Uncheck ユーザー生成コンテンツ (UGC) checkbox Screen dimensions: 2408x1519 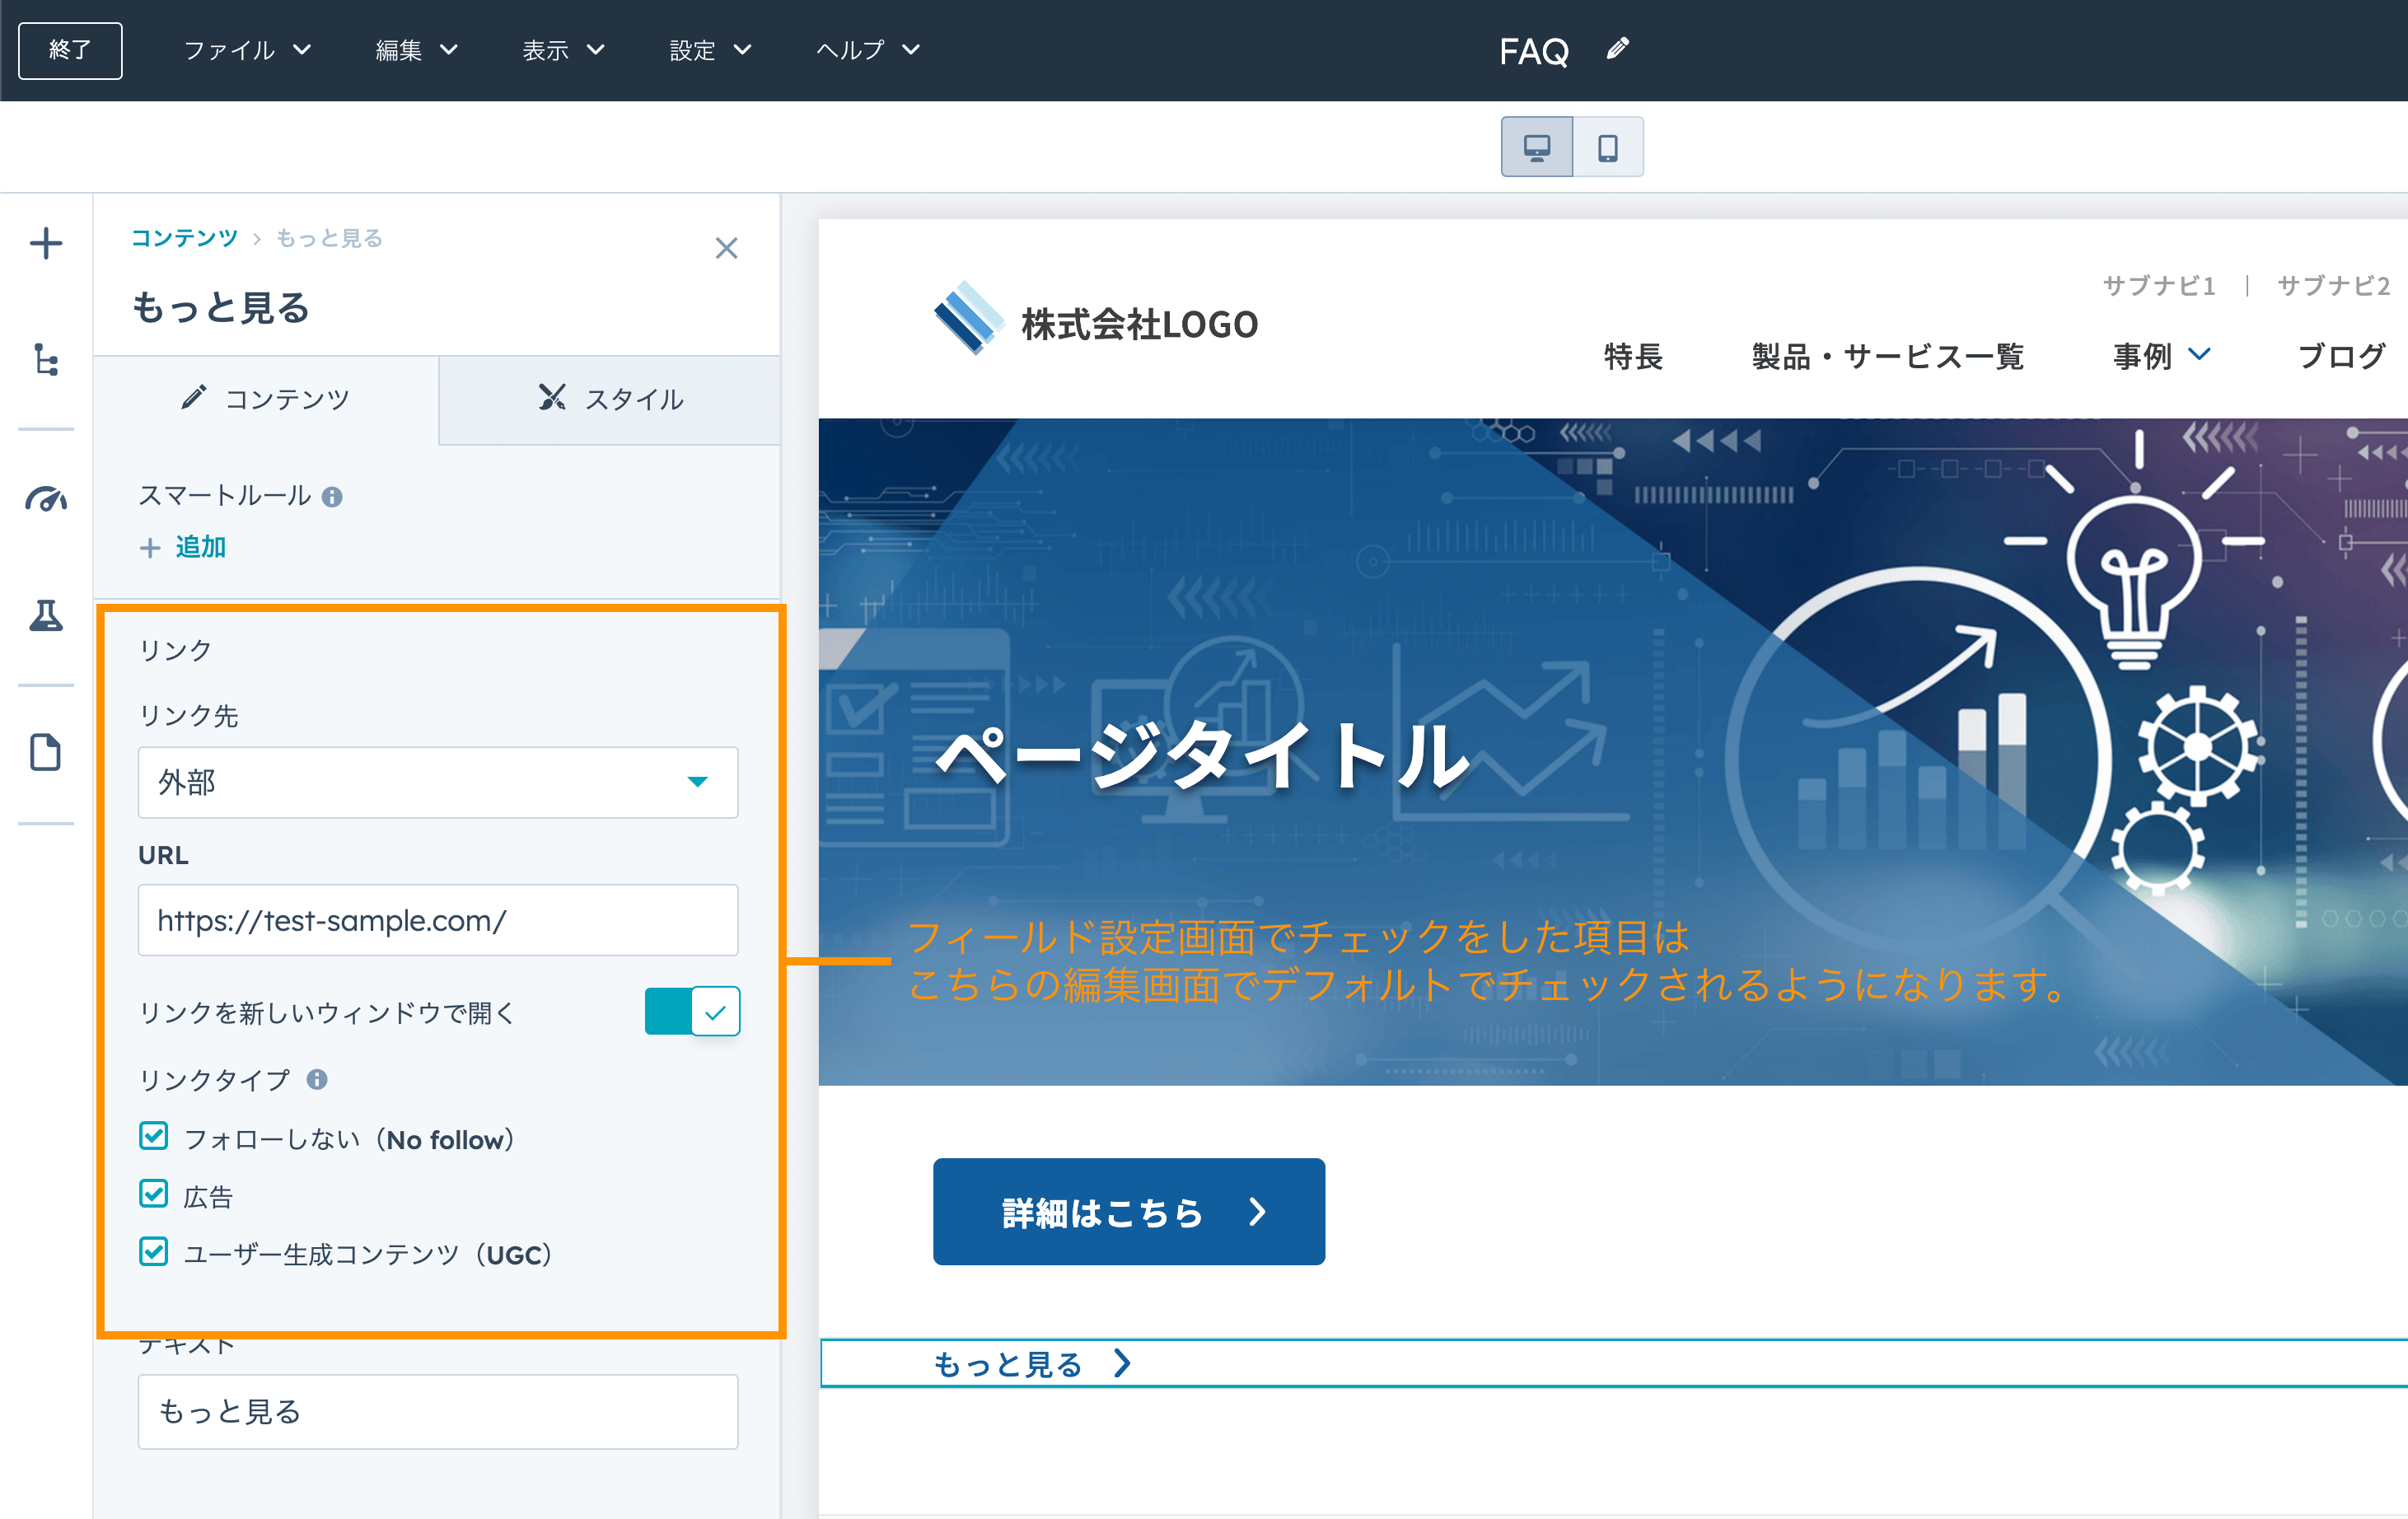pos(154,1252)
